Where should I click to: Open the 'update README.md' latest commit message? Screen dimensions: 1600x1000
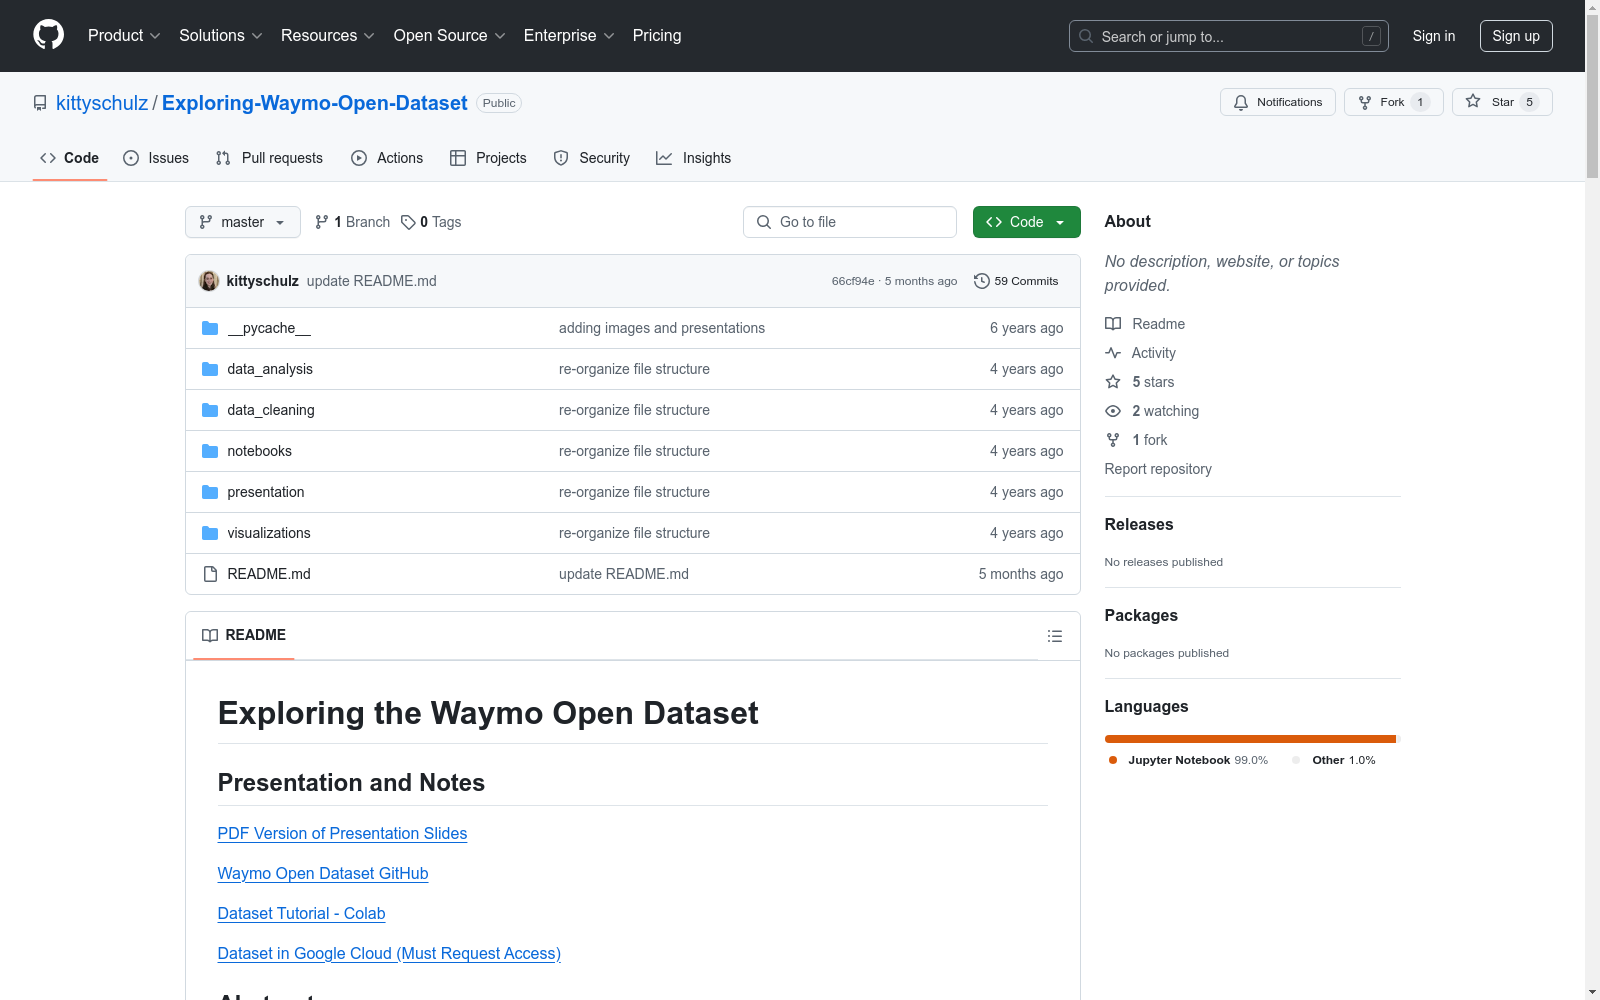pos(372,281)
